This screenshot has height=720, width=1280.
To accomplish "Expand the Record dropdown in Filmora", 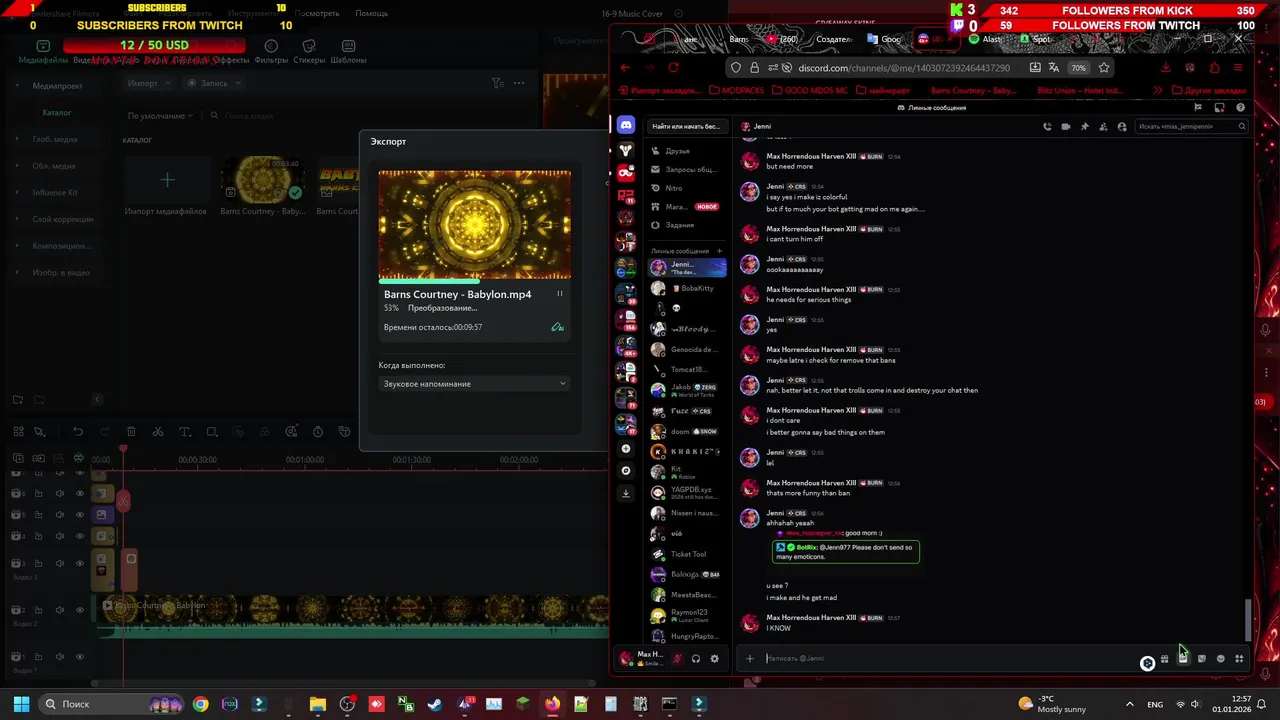I will 215,83.
